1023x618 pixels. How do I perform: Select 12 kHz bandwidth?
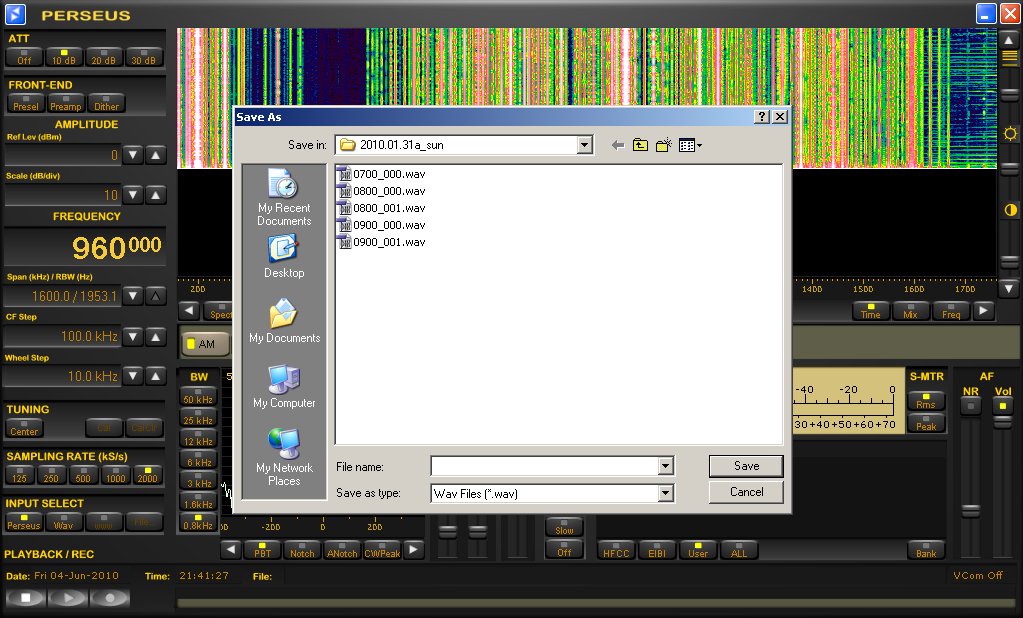198,438
